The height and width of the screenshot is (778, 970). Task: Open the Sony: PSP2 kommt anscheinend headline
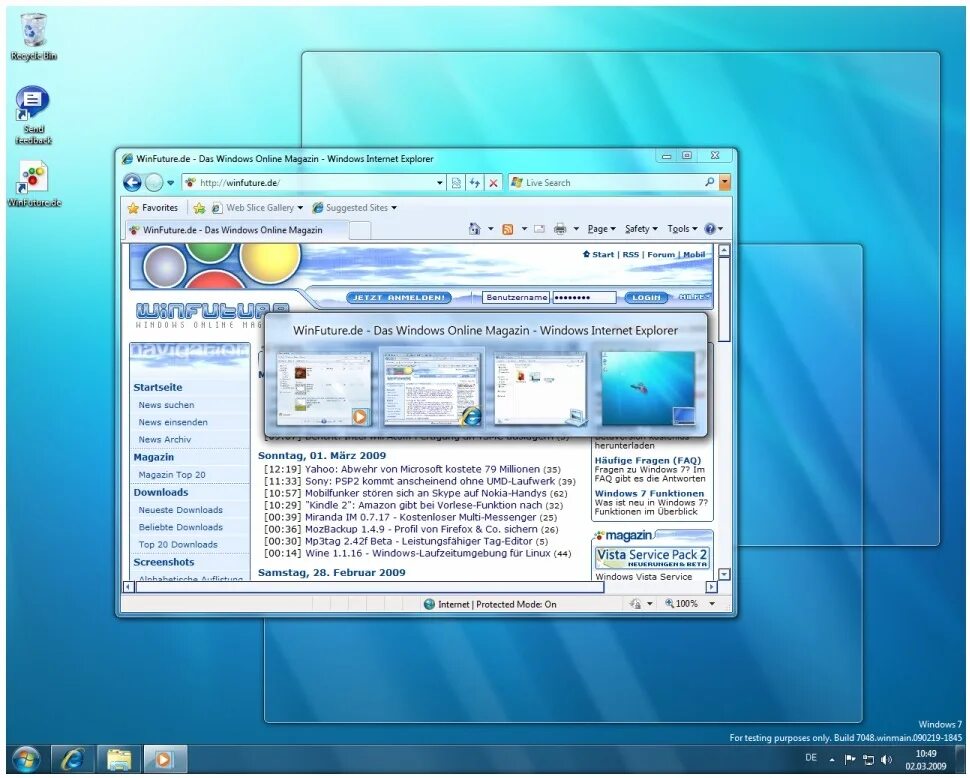pos(430,481)
